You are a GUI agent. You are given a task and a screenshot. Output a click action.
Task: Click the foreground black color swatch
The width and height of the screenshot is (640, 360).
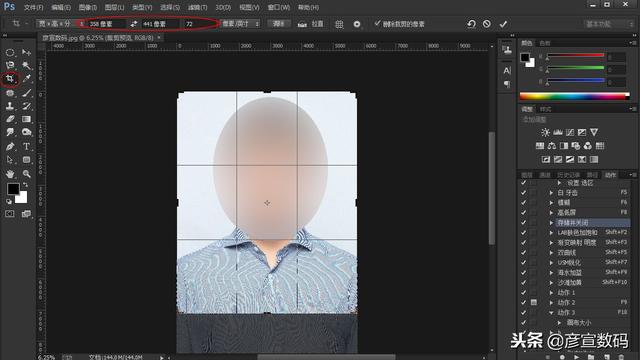pos(13,189)
